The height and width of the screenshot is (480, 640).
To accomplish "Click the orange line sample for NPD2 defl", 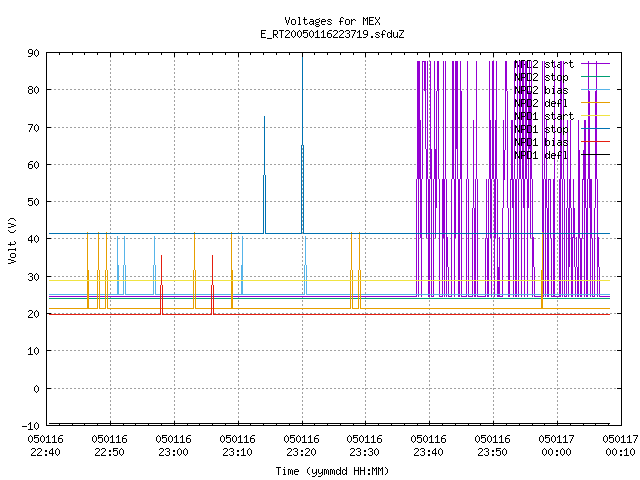I will coord(596,103).
